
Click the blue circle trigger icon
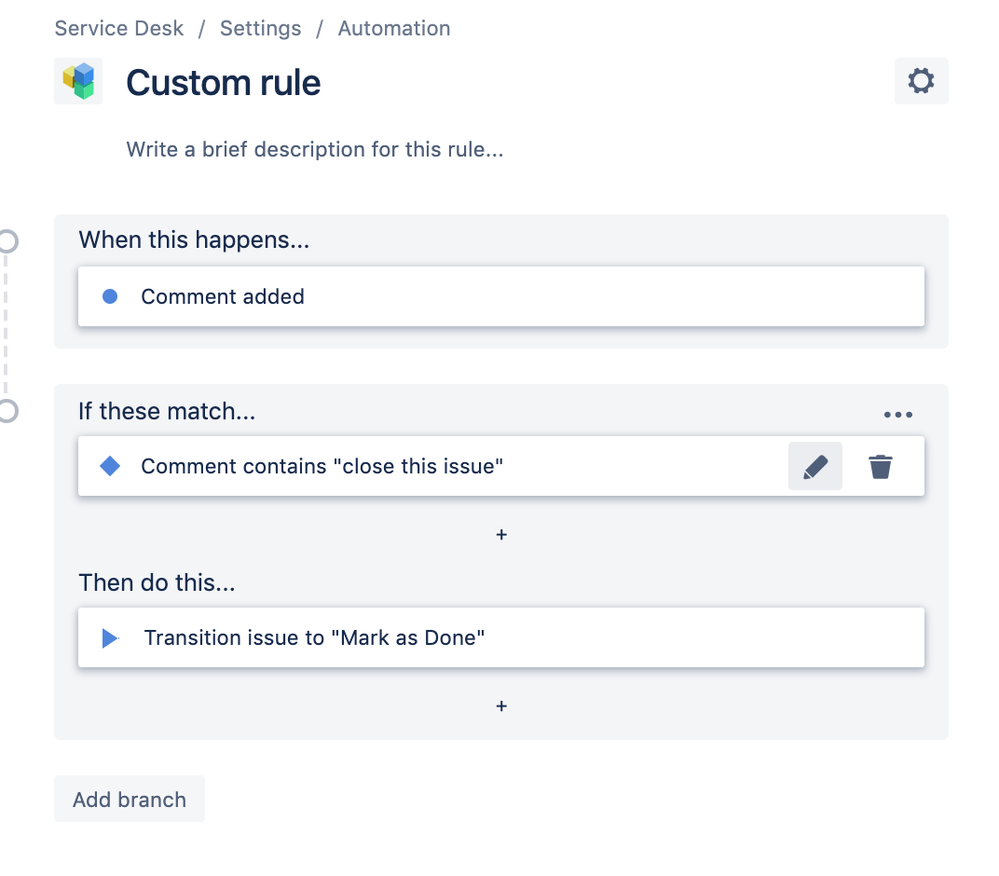(x=110, y=296)
